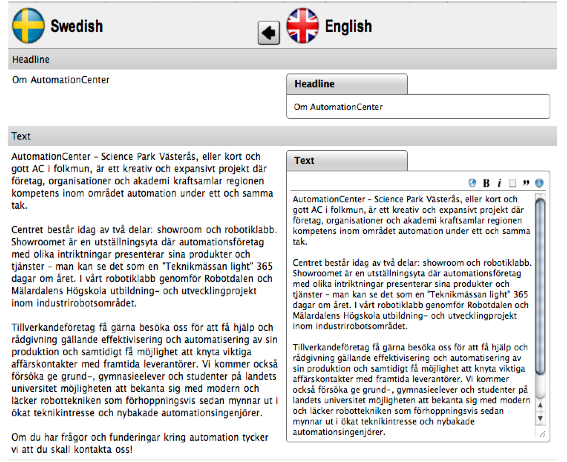Image resolution: width=567 pixels, height=462 pixels.
Task: Click the text editor scrollbar thumb
Action: pos(540,286)
